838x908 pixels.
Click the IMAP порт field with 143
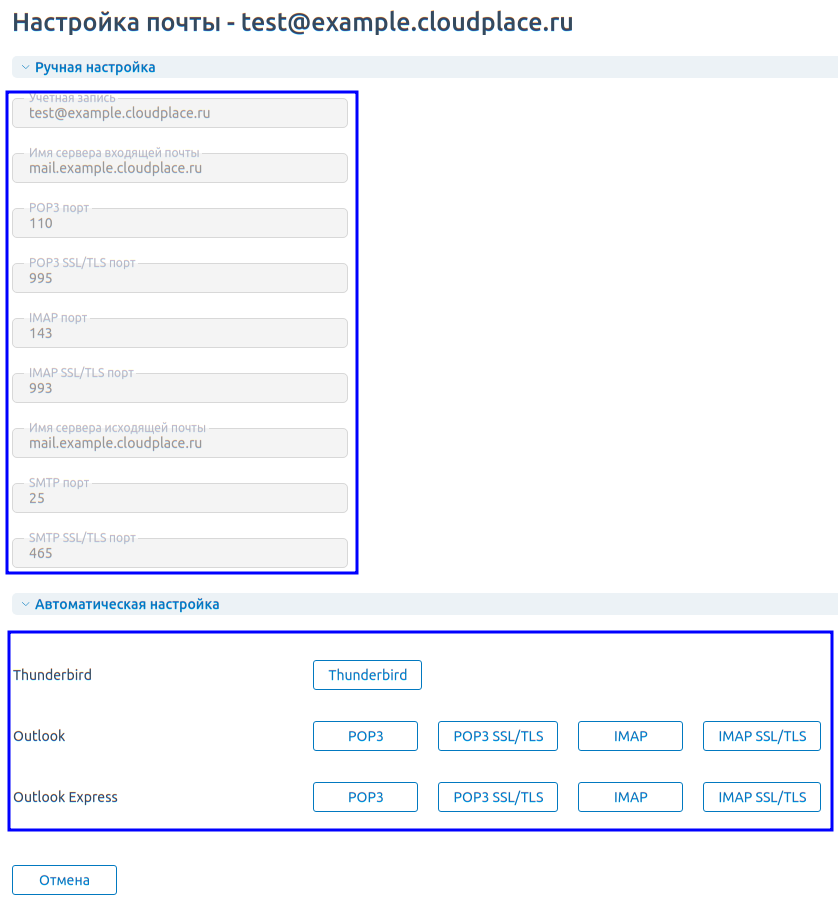180,332
